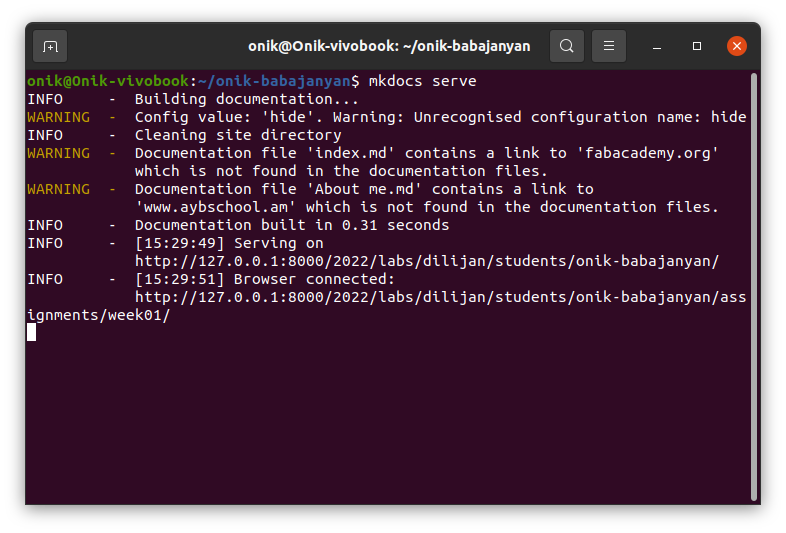Minimize the terminal window

click(x=658, y=46)
